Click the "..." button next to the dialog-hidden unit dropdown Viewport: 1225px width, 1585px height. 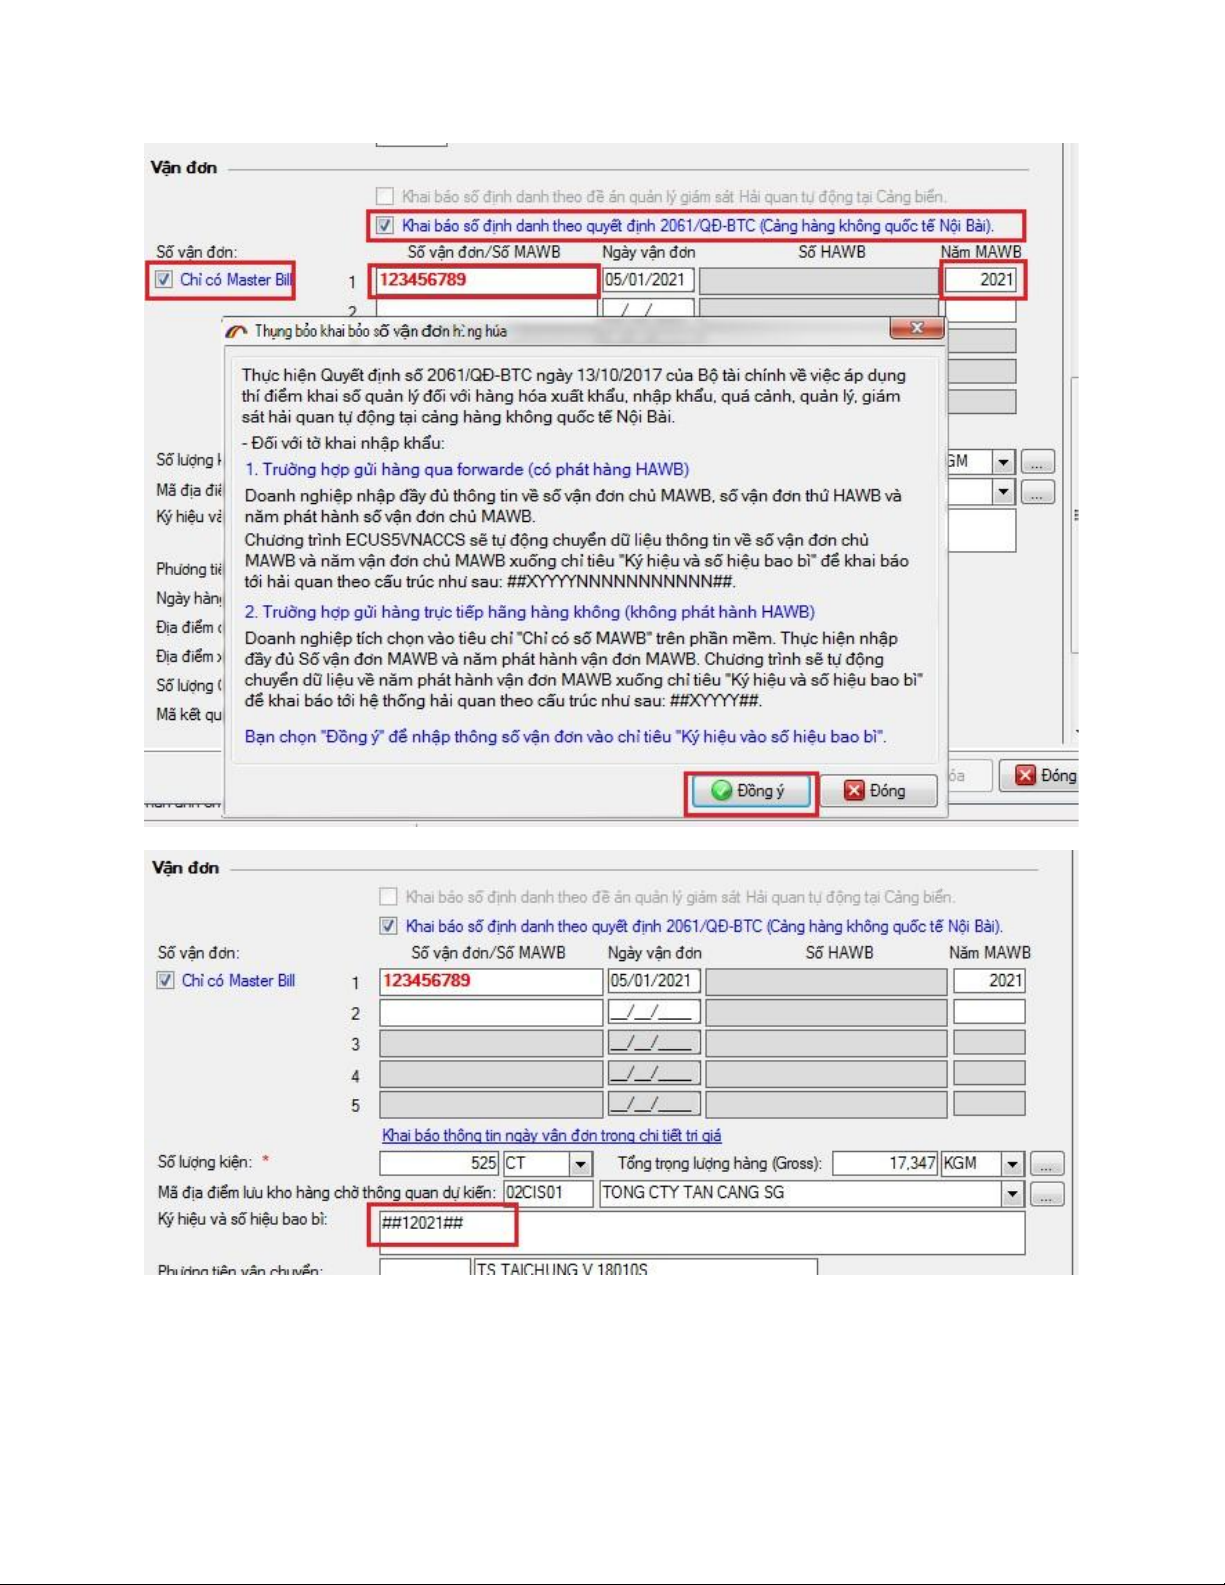point(1039,463)
